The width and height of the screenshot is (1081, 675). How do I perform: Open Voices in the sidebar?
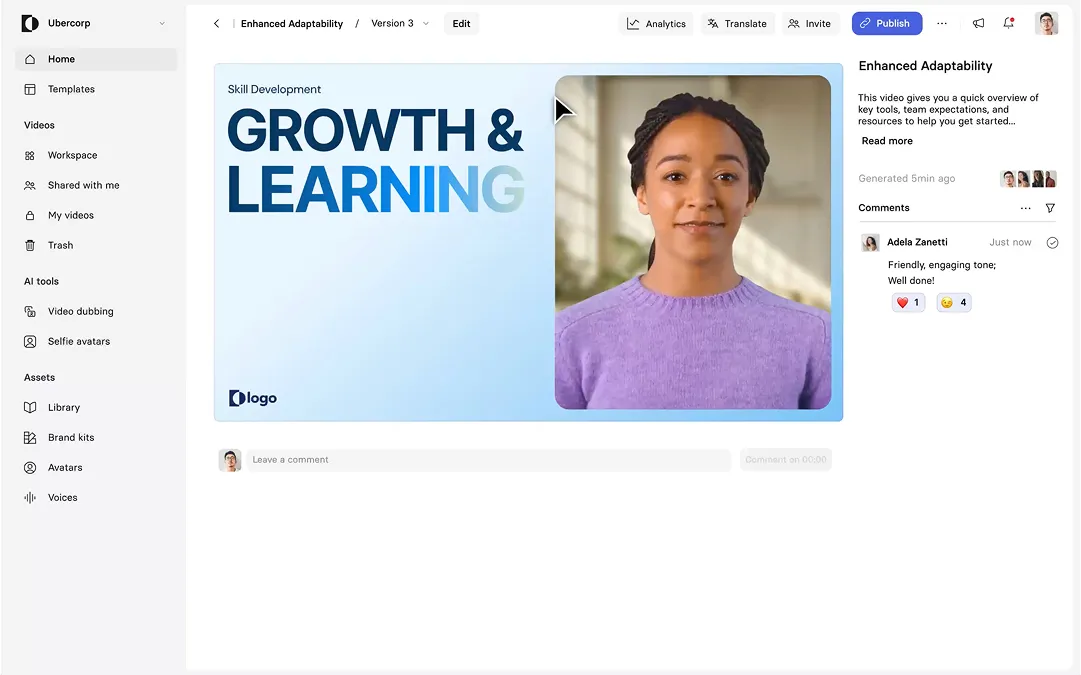[62, 497]
